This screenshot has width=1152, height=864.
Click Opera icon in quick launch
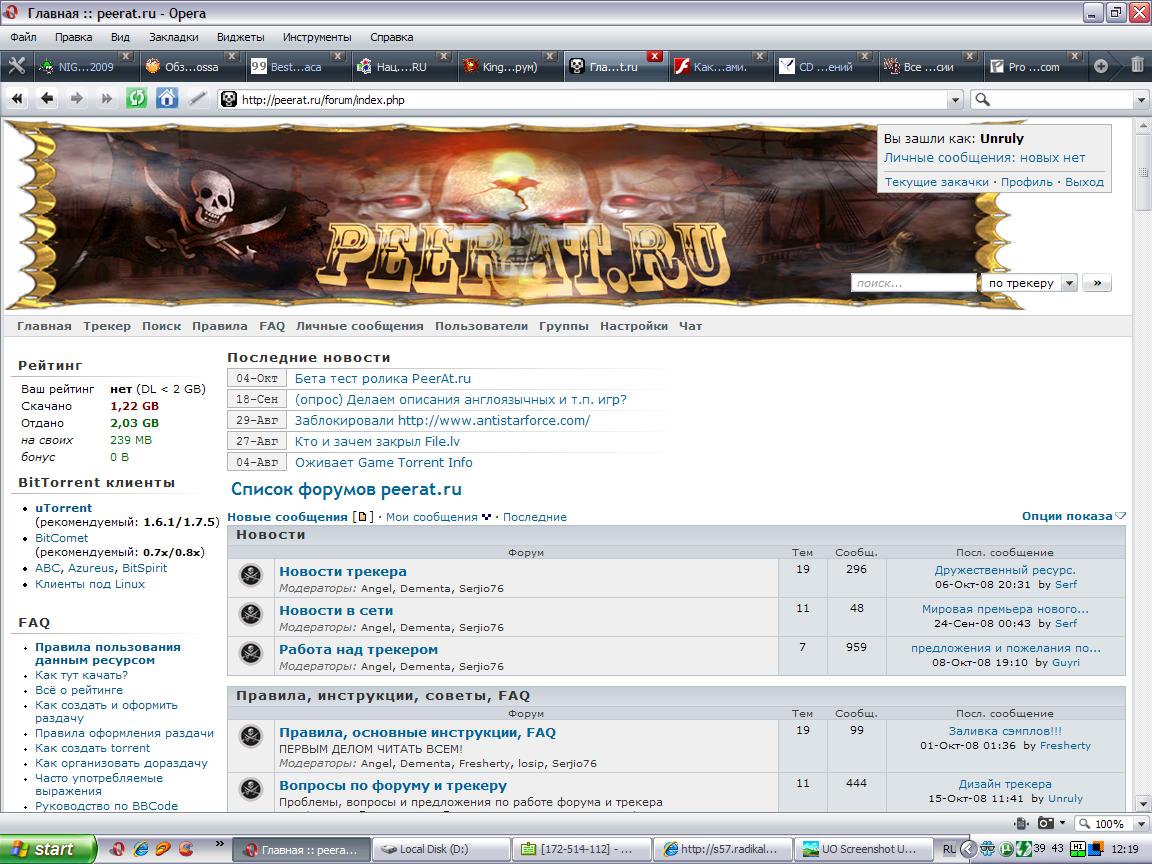(117, 849)
